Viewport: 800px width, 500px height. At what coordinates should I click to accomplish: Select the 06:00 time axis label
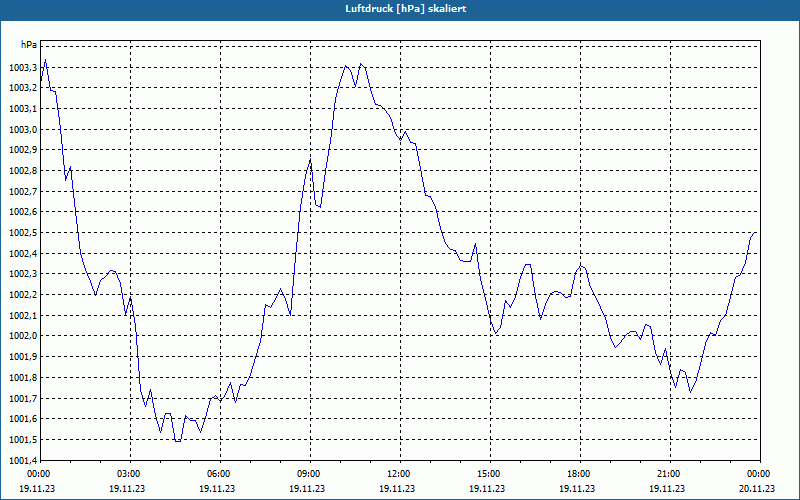217,474
